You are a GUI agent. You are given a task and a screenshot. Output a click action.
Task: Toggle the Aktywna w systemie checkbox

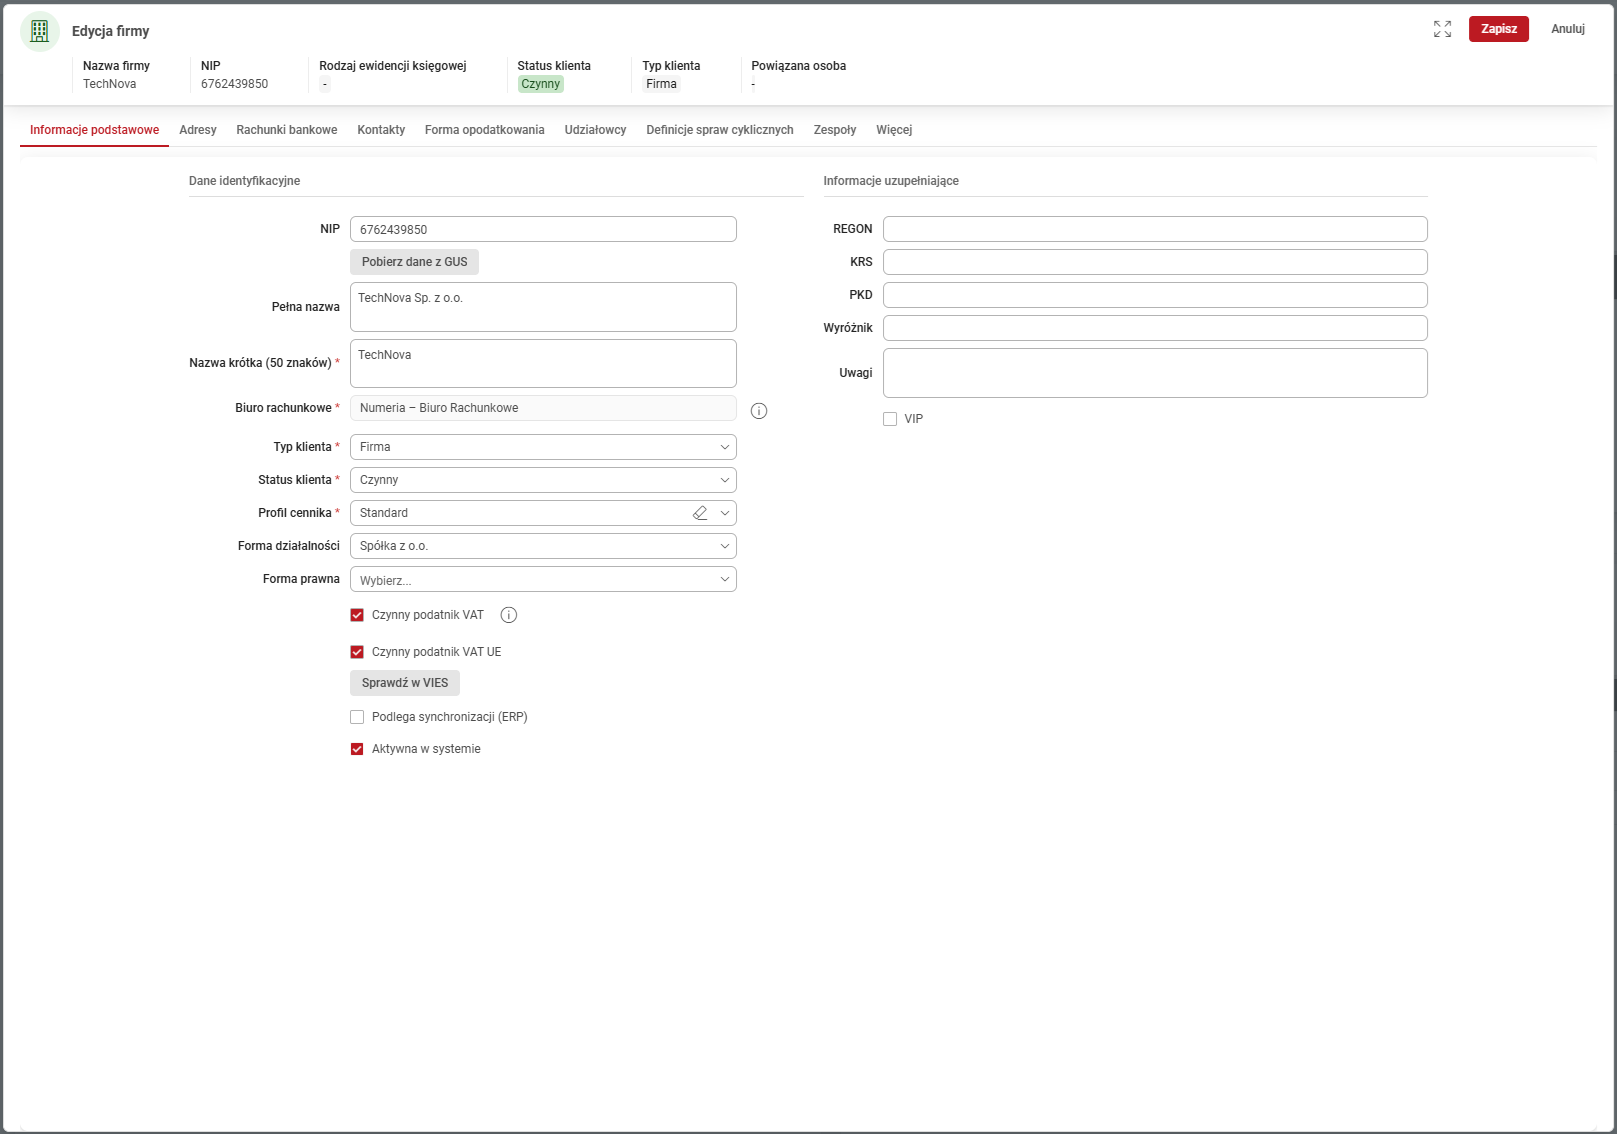click(x=357, y=749)
